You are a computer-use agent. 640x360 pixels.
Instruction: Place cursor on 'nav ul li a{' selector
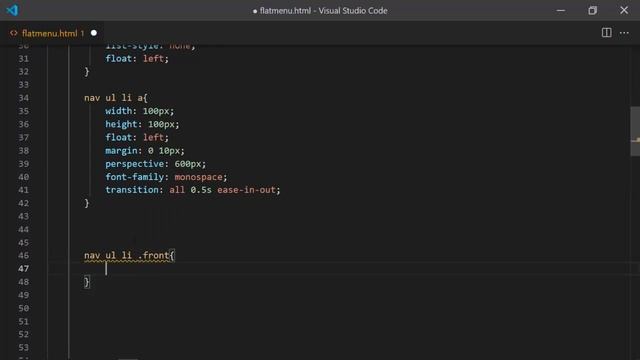point(116,98)
